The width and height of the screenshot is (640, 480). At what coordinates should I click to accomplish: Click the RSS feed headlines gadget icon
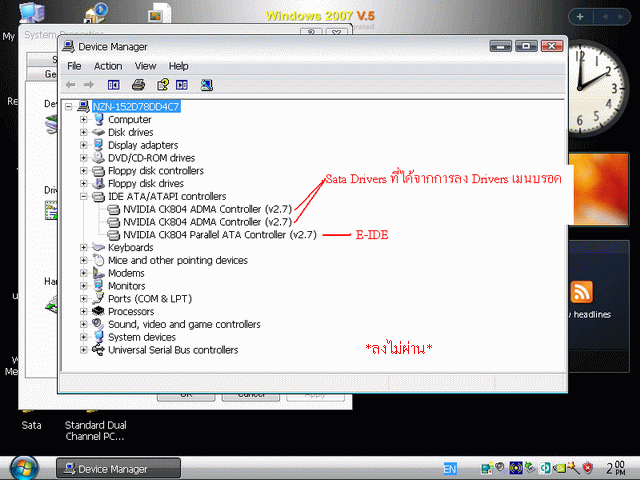(582, 292)
